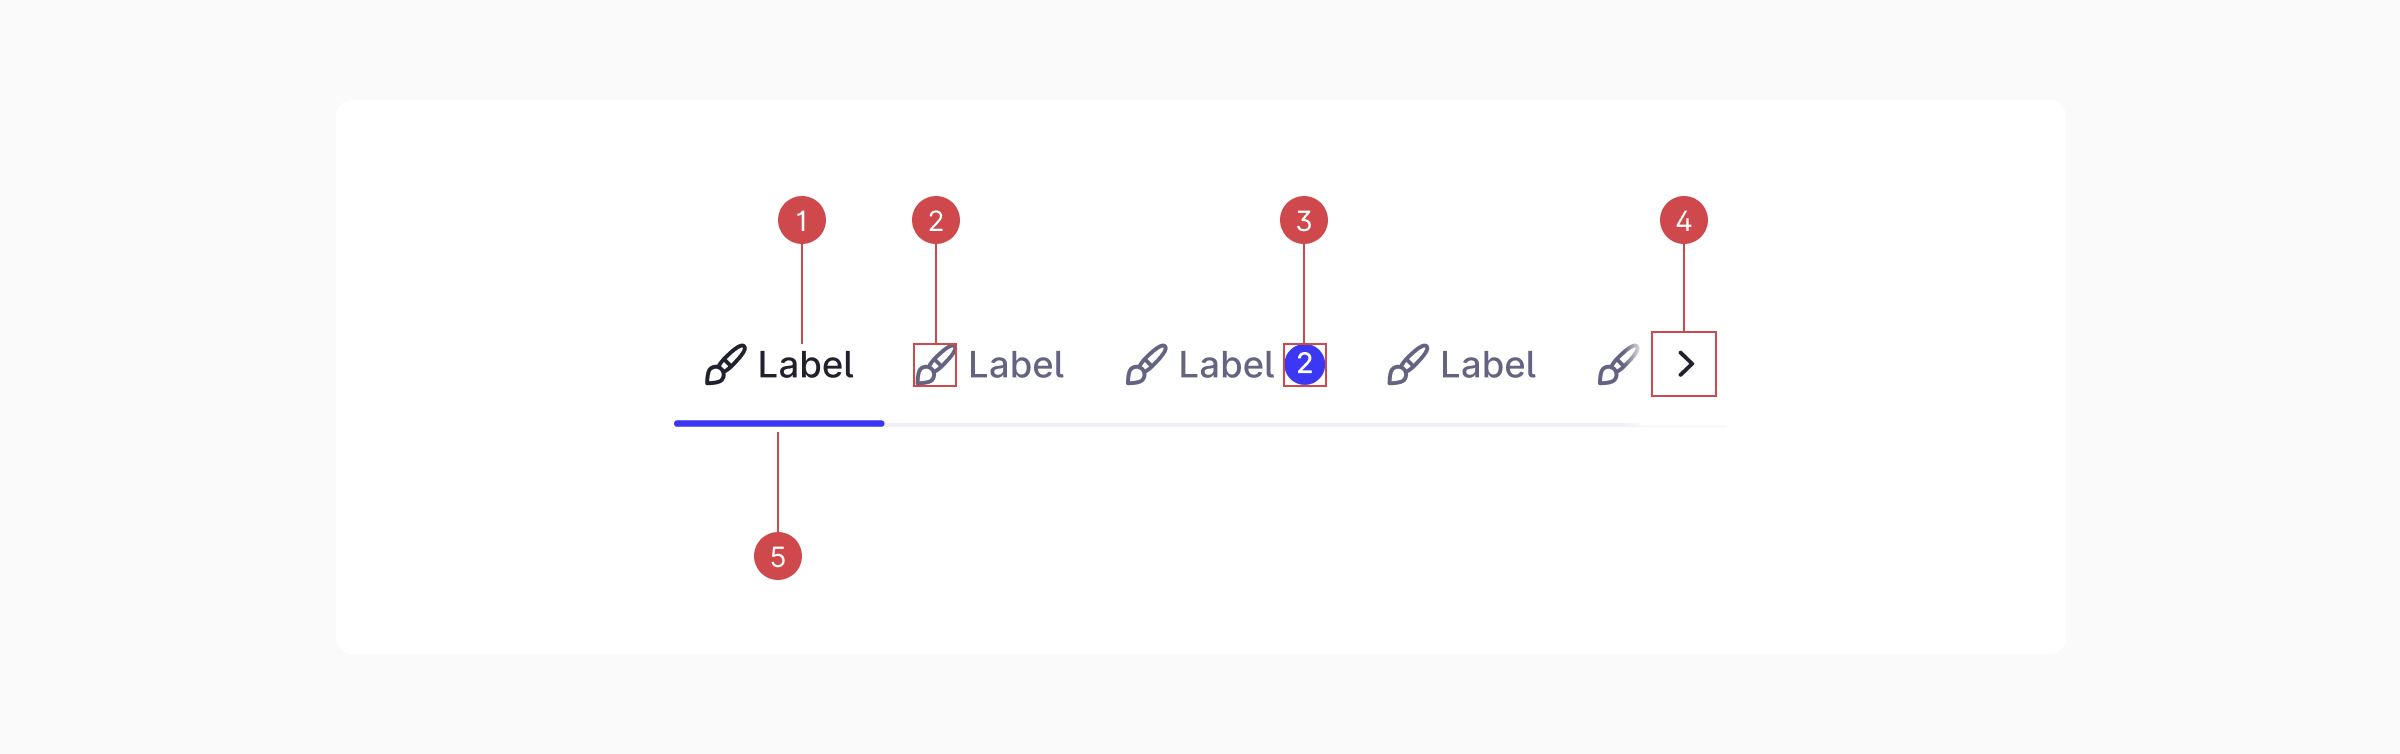The image size is (2400, 754).
Task: Click red annotation marker number 3
Action: pyautogui.click(x=1304, y=221)
